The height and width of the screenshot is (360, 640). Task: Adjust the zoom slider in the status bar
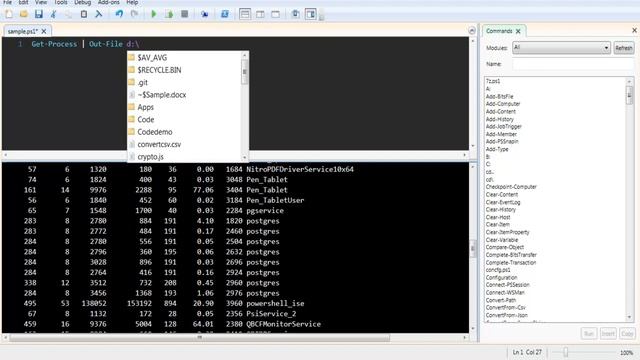click(x=566, y=352)
